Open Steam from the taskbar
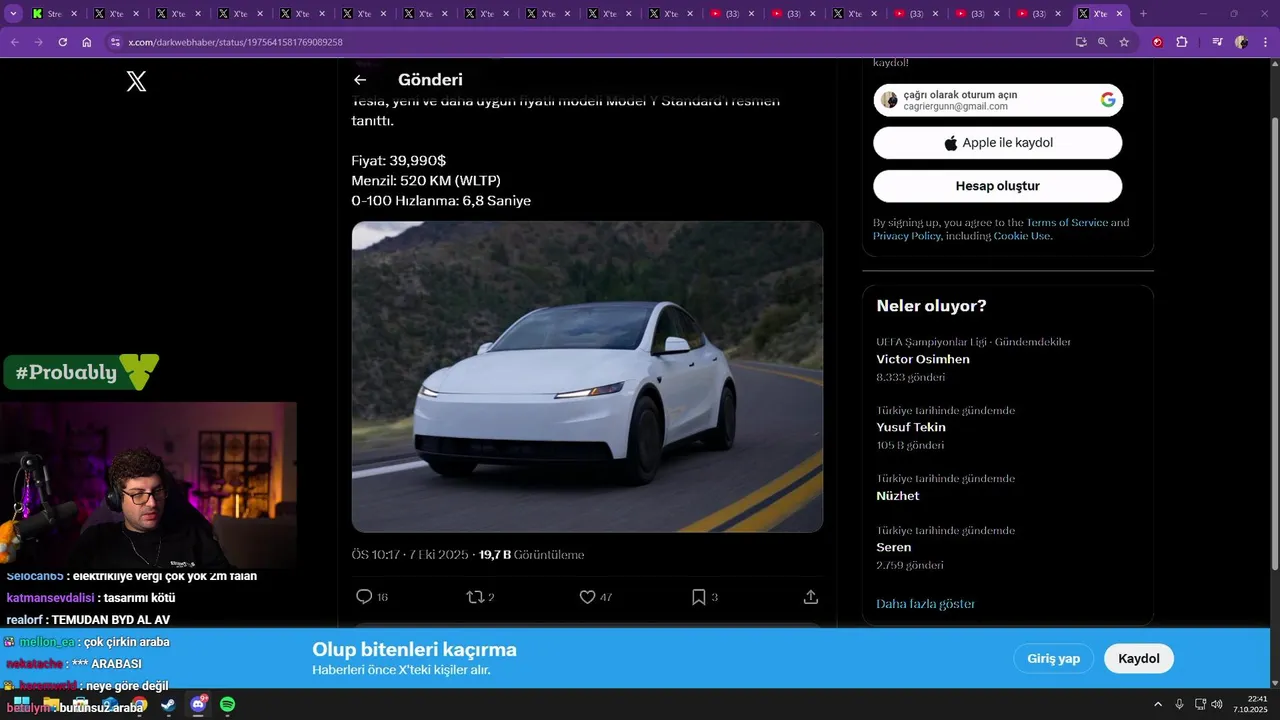Screen dimensions: 1280x720 (168, 705)
